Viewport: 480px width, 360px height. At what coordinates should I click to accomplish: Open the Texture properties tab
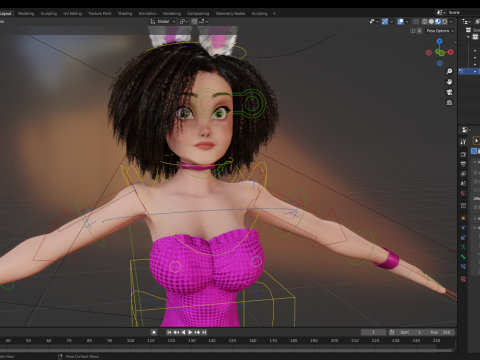(x=463, y=279)
